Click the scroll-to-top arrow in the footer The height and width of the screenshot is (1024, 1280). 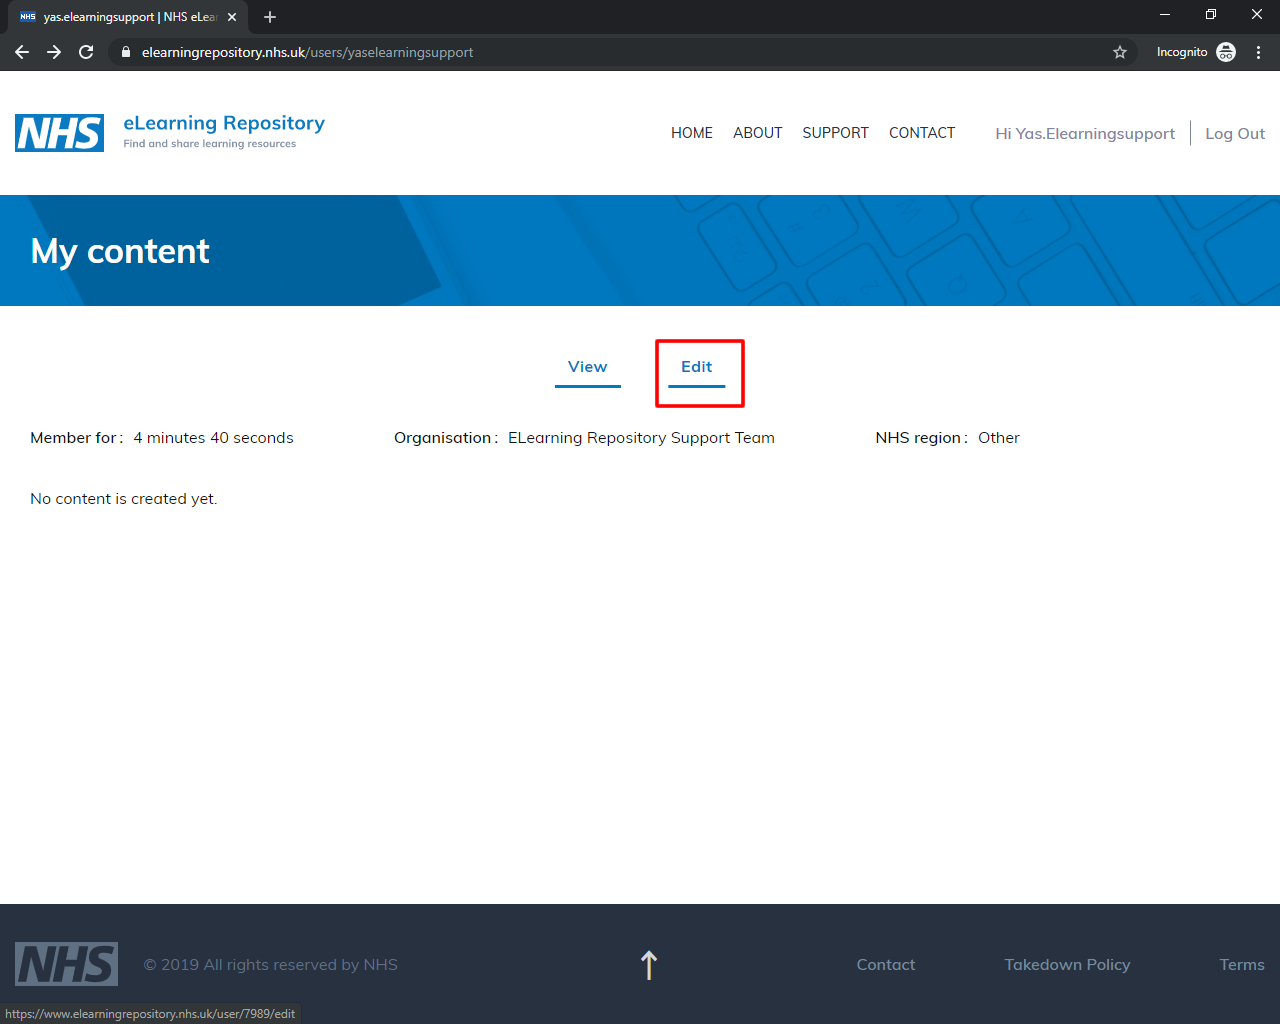[x=649, y=965]
